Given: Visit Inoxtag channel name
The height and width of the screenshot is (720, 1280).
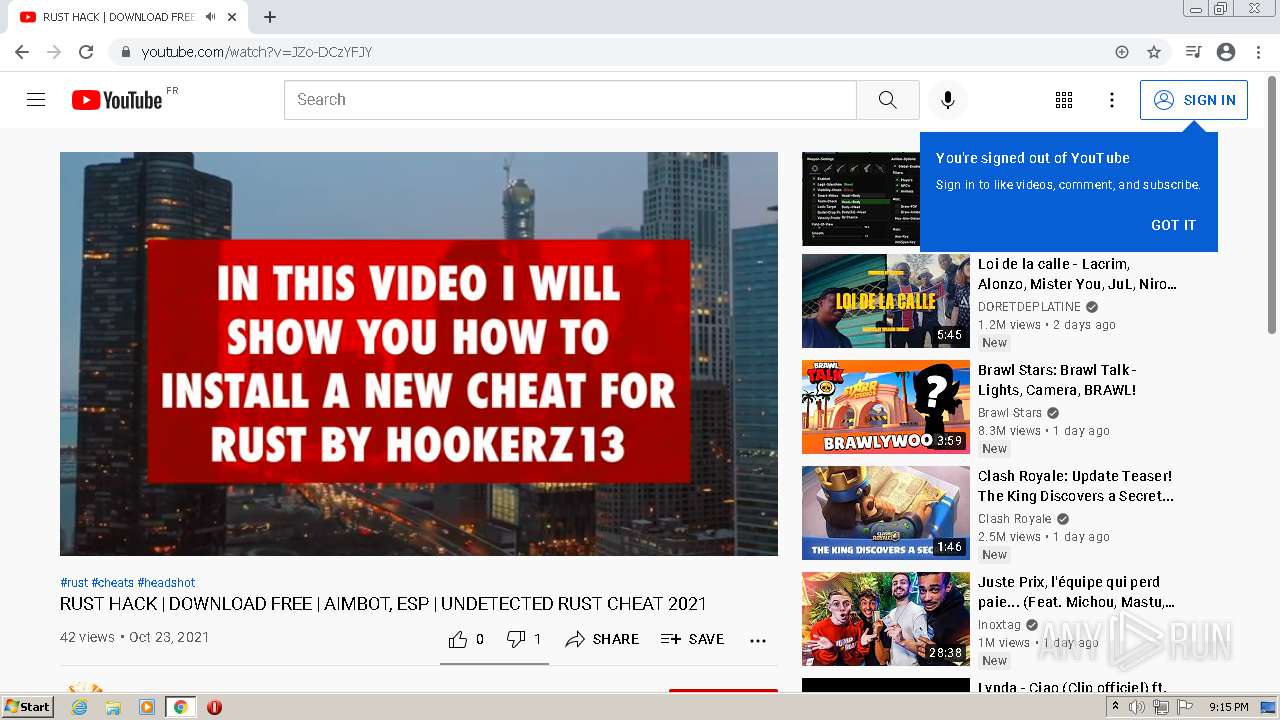Looking at the screenshot, I should (x=1000, y=625).
